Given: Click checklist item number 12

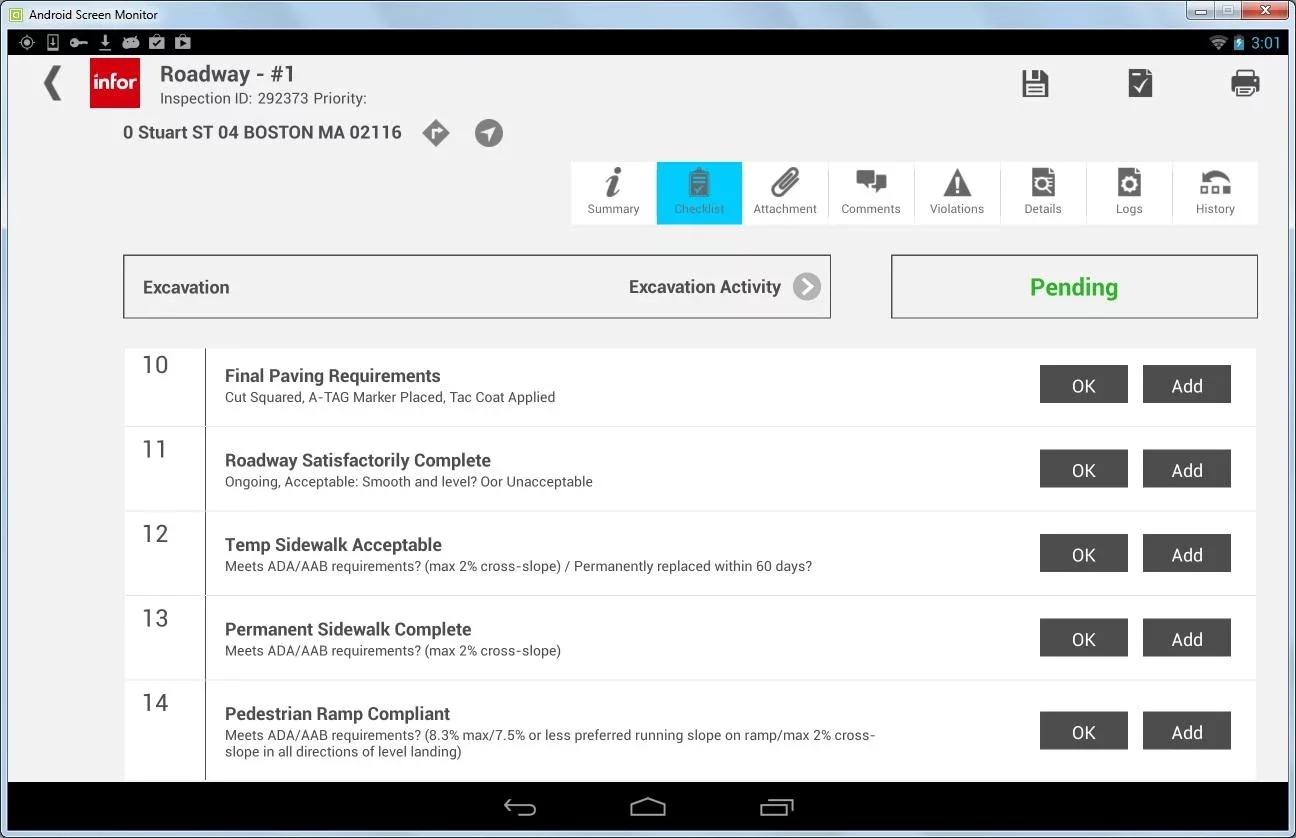Looking at the screenshot, I should click(155, 534).
